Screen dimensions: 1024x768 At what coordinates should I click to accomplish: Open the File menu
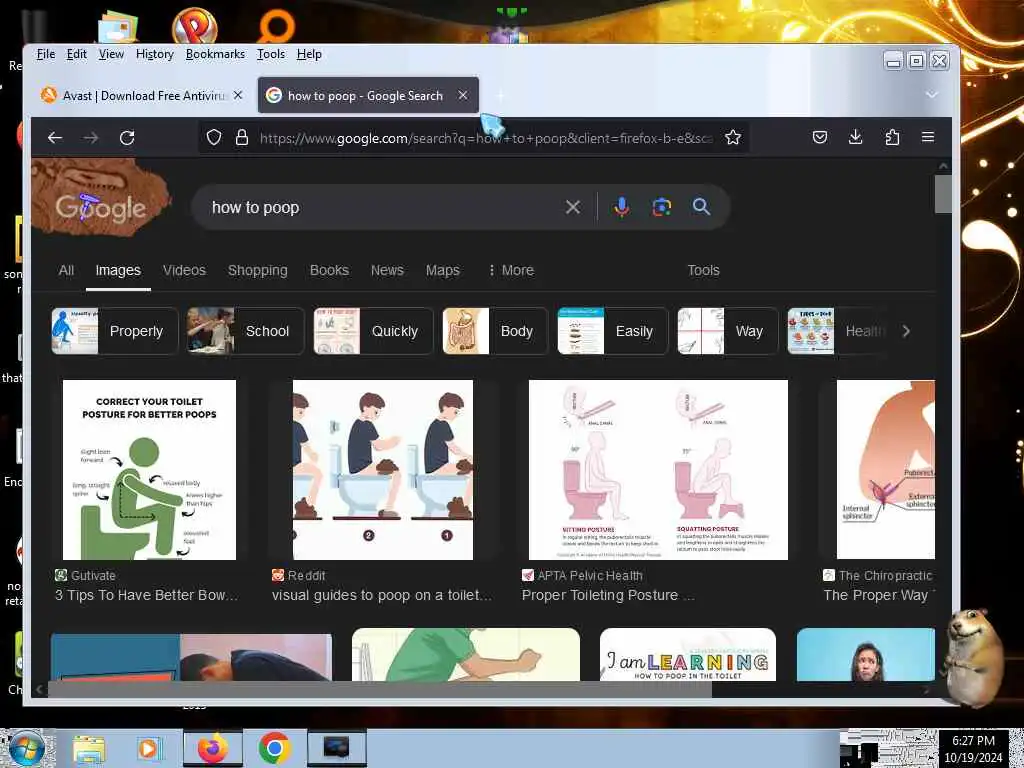pos(46,54)
